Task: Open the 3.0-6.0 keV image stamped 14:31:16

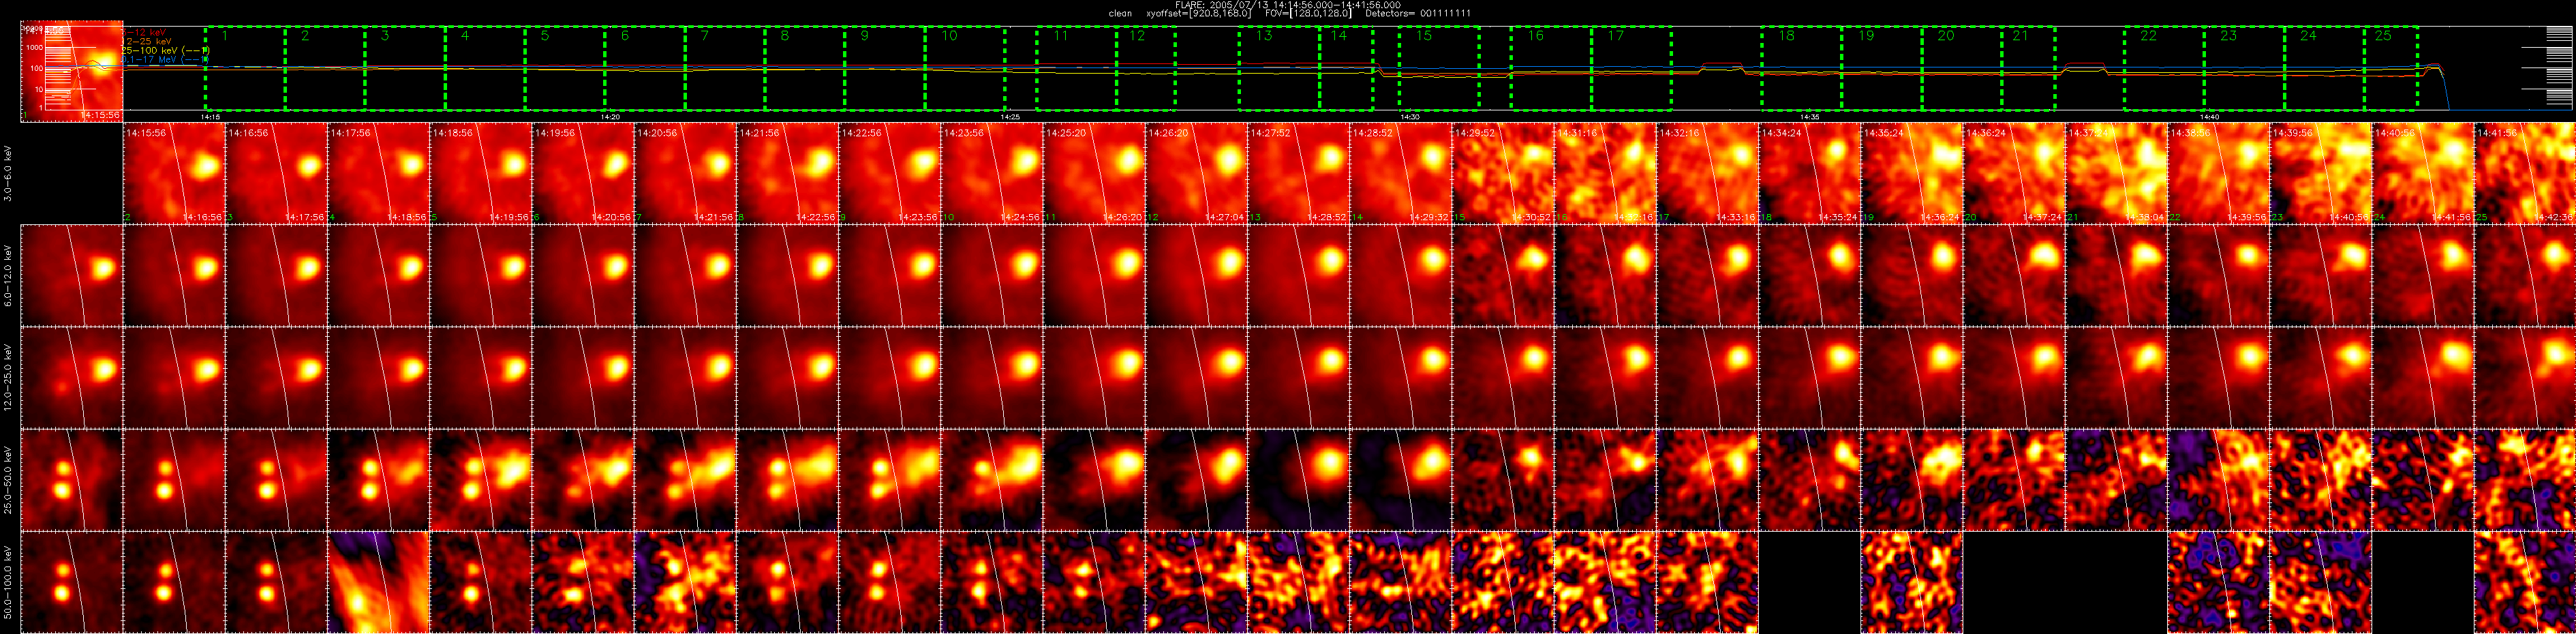Action: coord(1605,173)
